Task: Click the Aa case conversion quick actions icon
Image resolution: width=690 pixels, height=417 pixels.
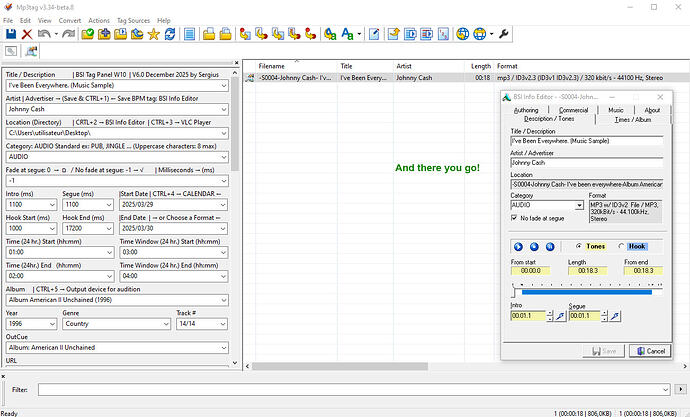Action: 348,34
